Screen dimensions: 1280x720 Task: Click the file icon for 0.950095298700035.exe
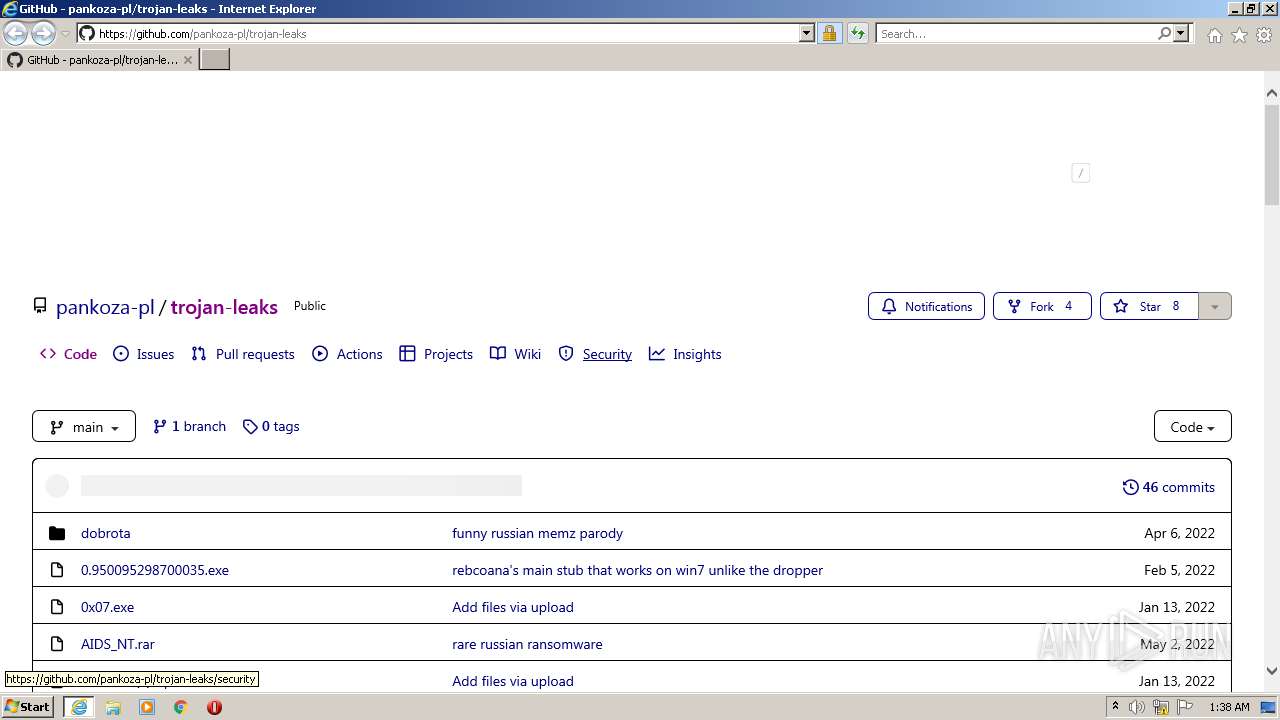[57, 570]
